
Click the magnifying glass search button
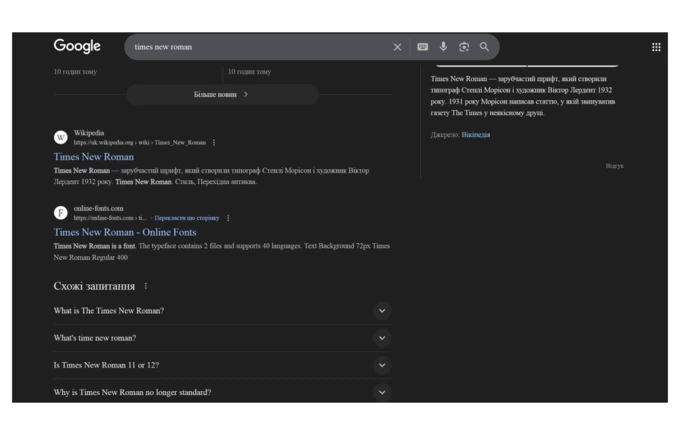point(485,47)
